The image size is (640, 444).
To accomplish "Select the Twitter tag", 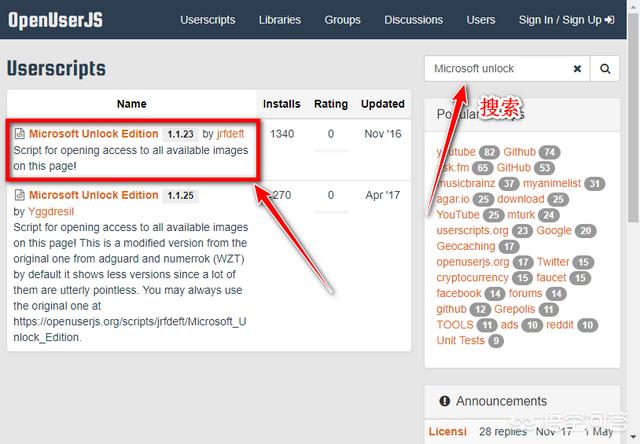I will [553, 262].
